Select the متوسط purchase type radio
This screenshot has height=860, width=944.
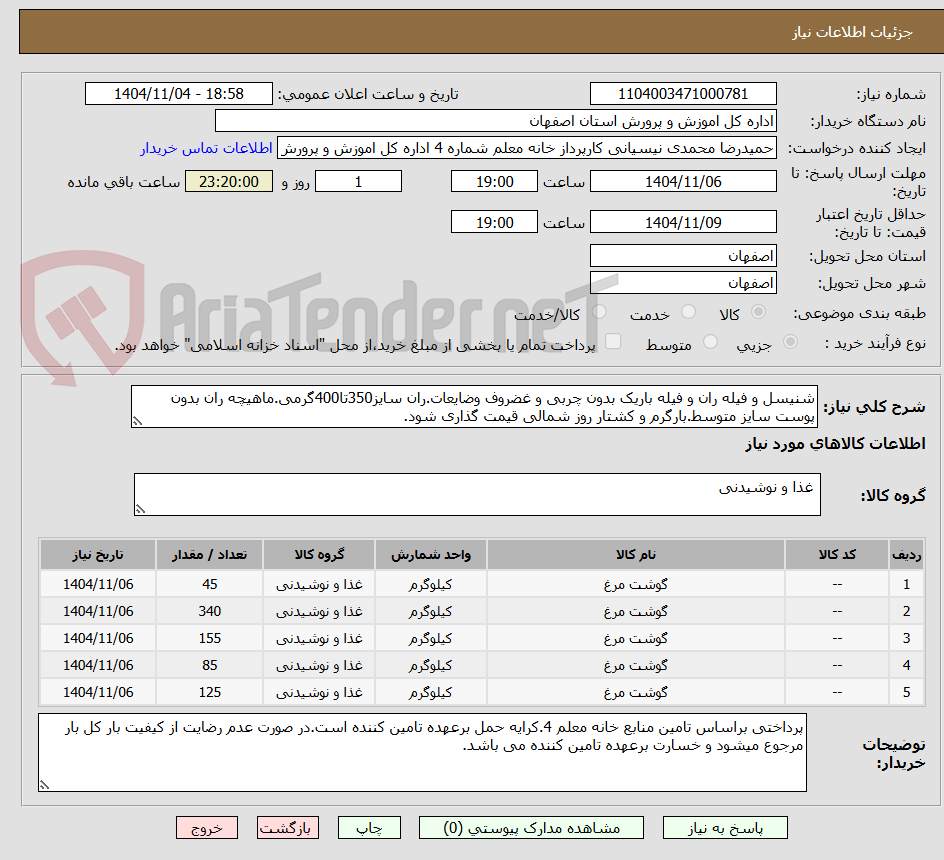tap(710, 342)
